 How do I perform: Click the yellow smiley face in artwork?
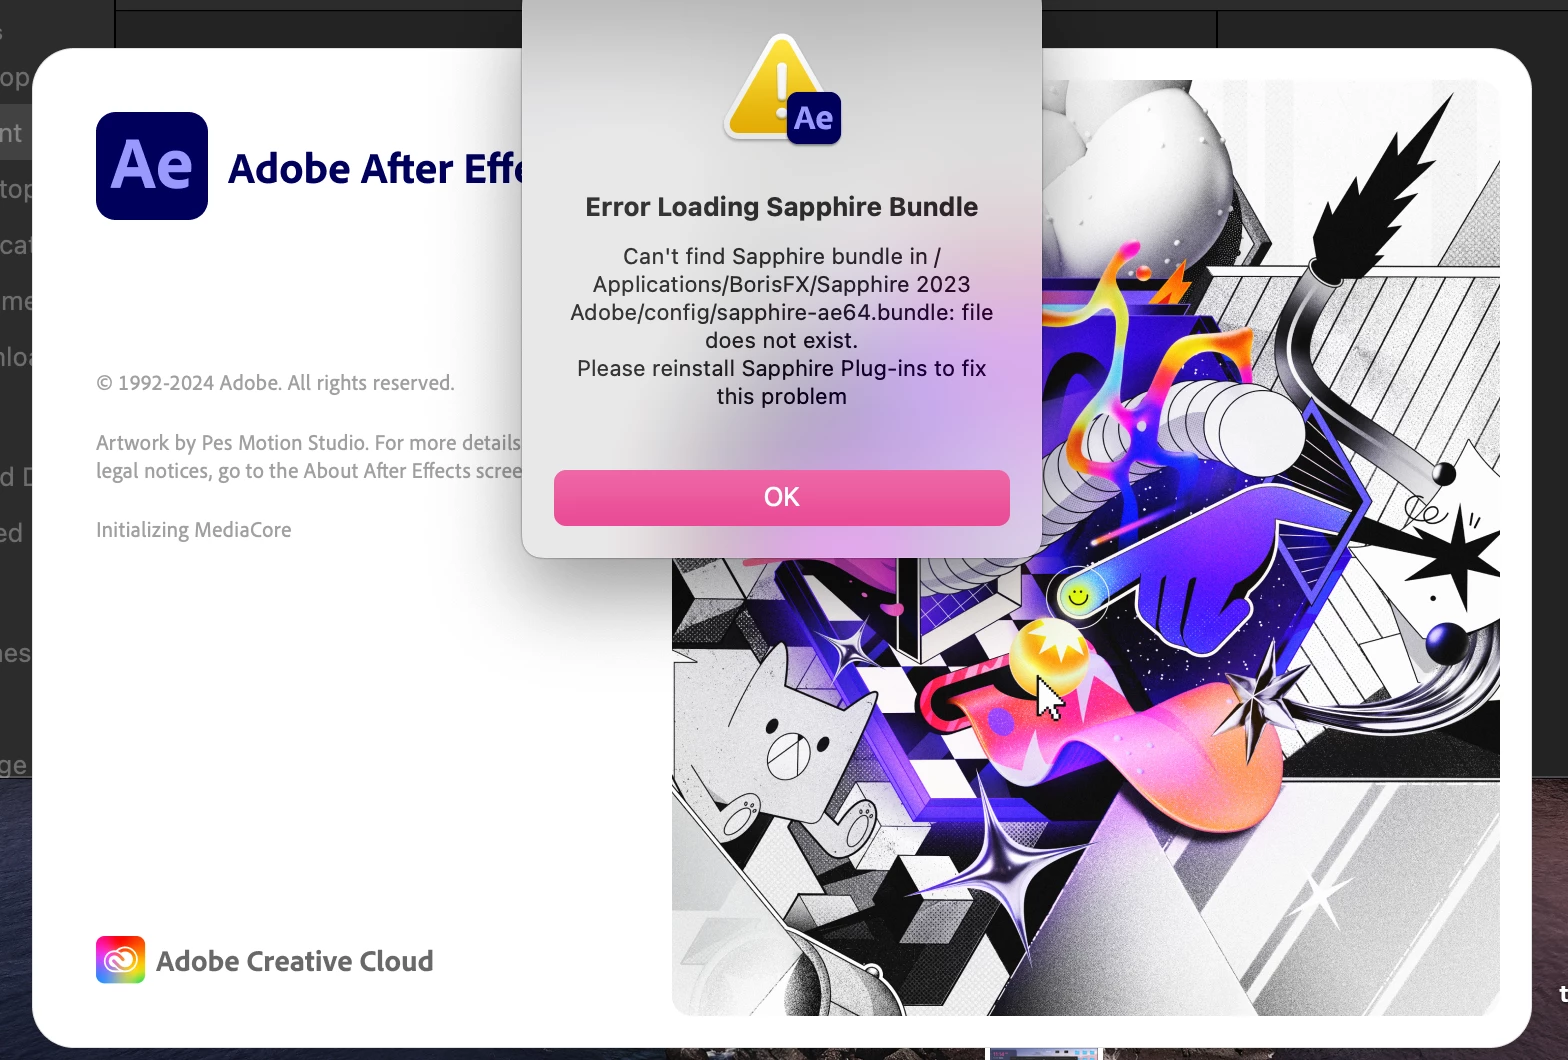1078,597
